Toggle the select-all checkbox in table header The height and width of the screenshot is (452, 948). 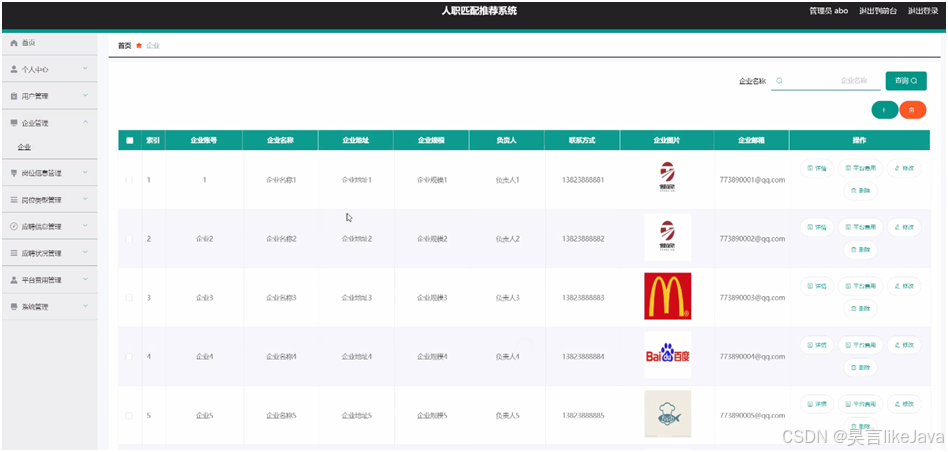tap(129, 140)
